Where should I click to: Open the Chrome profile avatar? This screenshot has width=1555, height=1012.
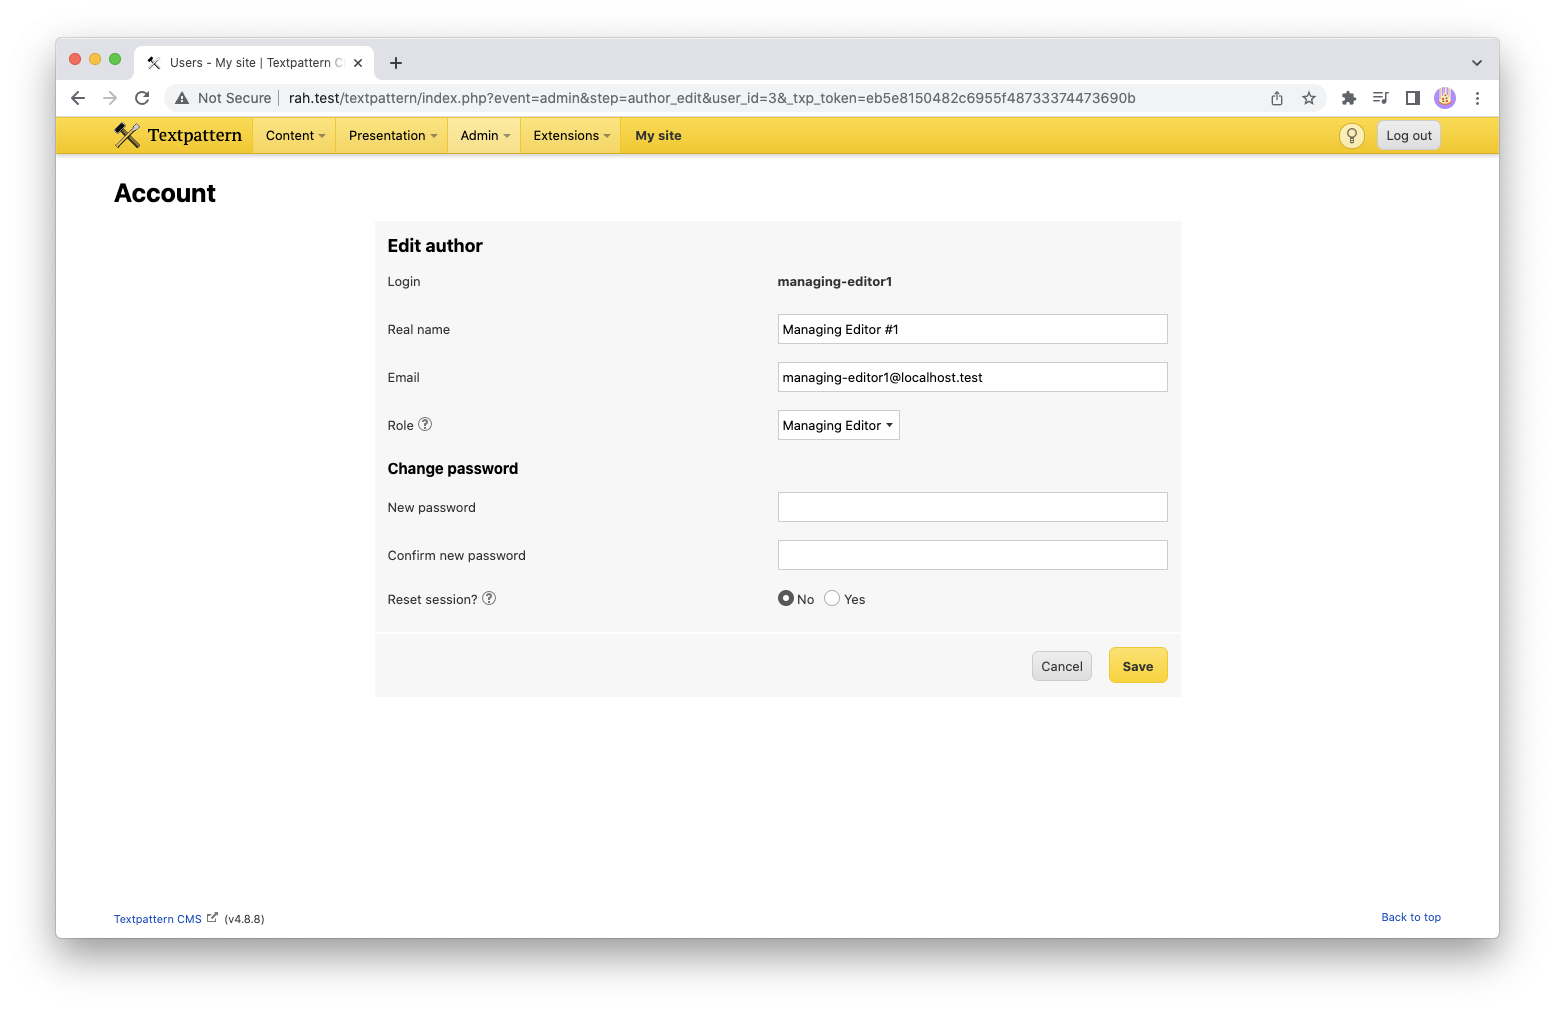coord(1445,98)
